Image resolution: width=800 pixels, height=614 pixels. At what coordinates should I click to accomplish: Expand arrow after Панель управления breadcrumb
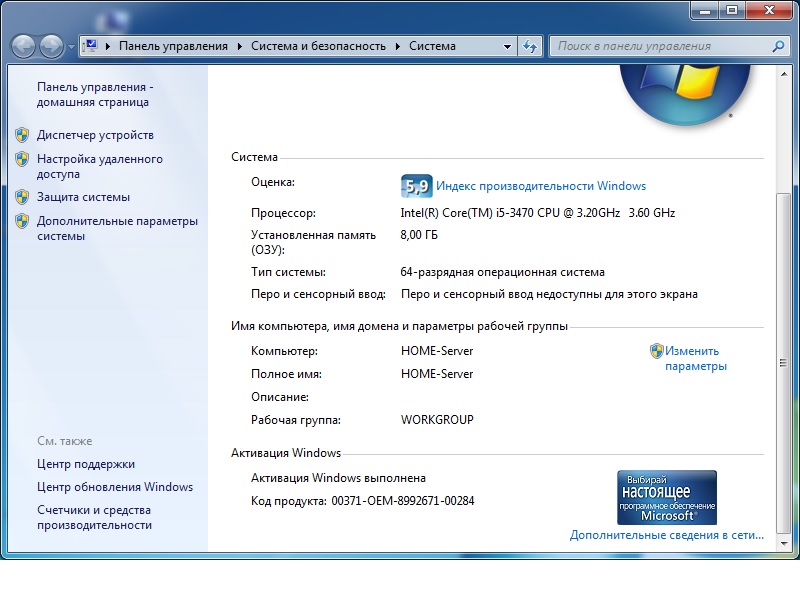click(240, 46)
